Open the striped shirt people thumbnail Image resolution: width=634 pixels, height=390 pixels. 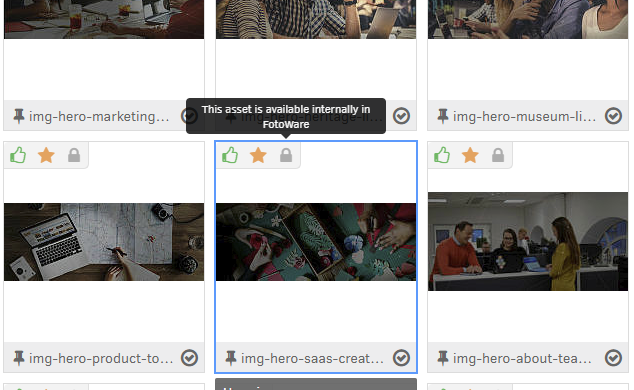tap(316, 19)
